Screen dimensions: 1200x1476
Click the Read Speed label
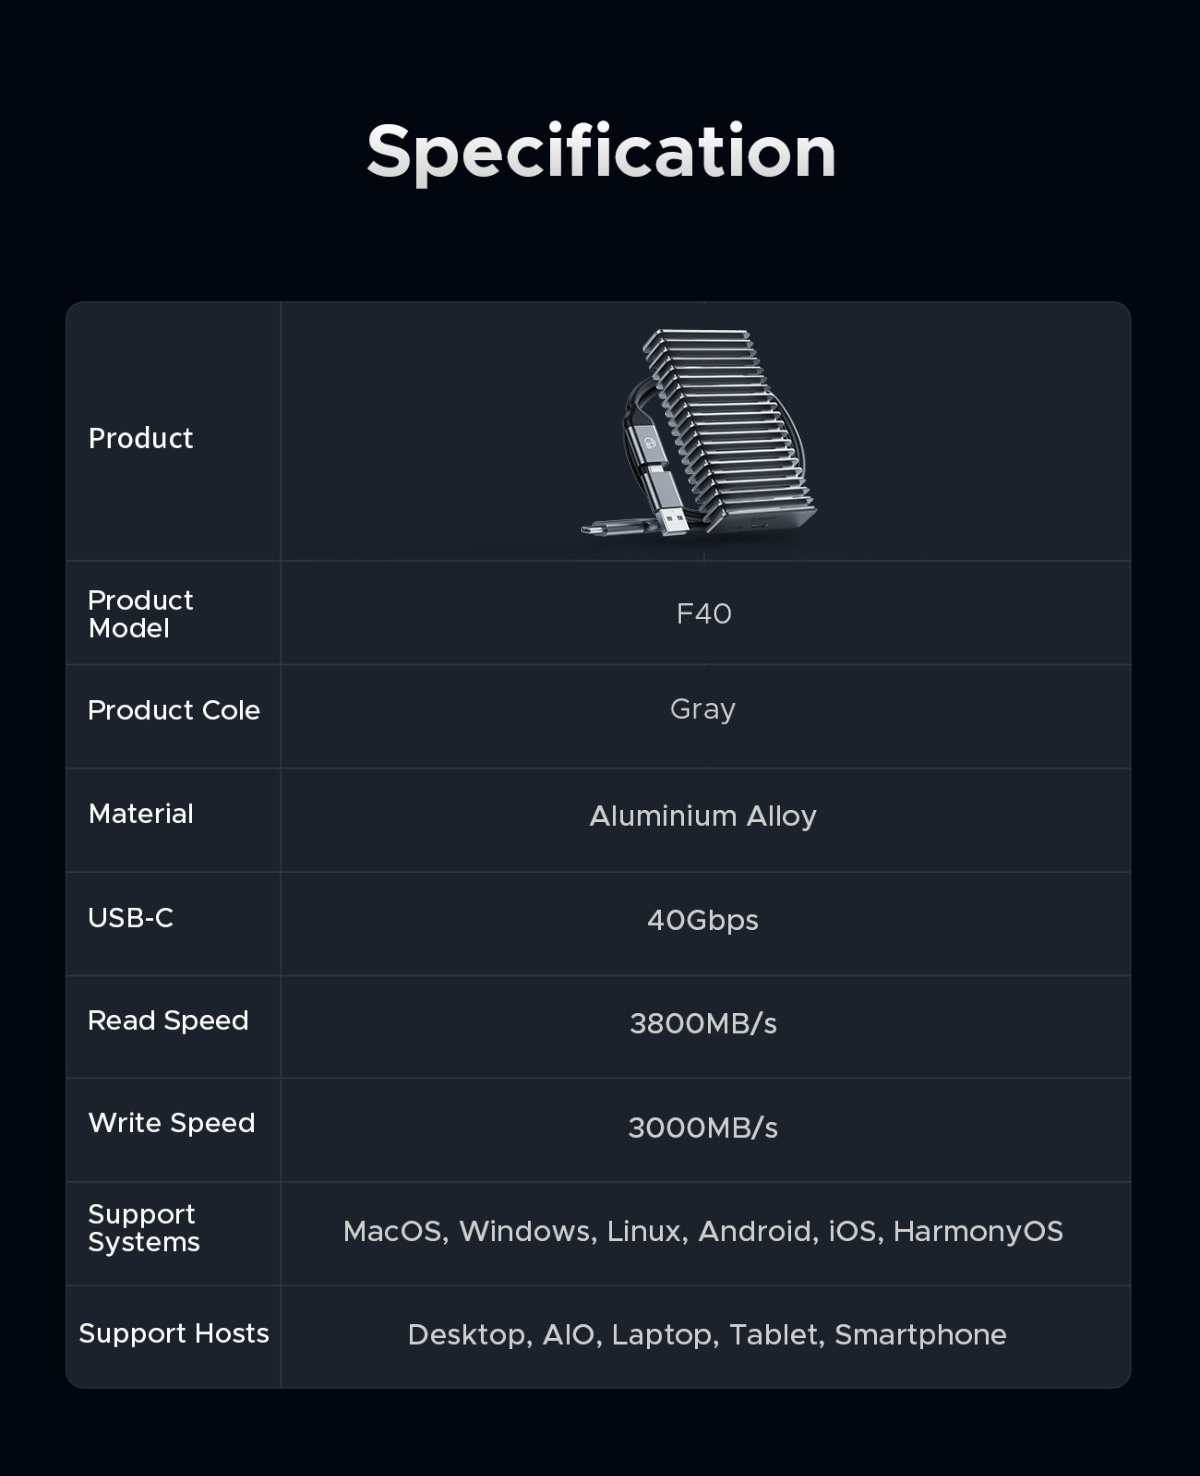point(168,1021)
